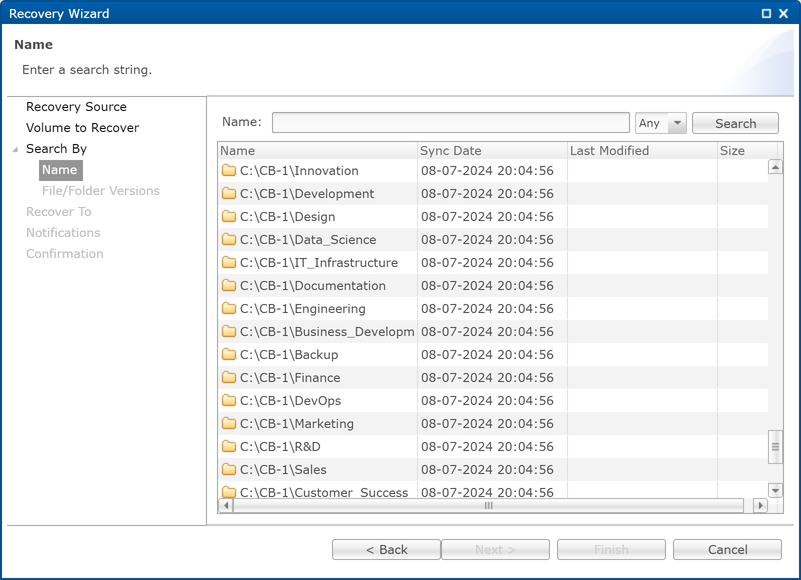Click the folder icon for C:\CB-1\R&D
This screenshot has width=801, height=580.
(229, 446)
